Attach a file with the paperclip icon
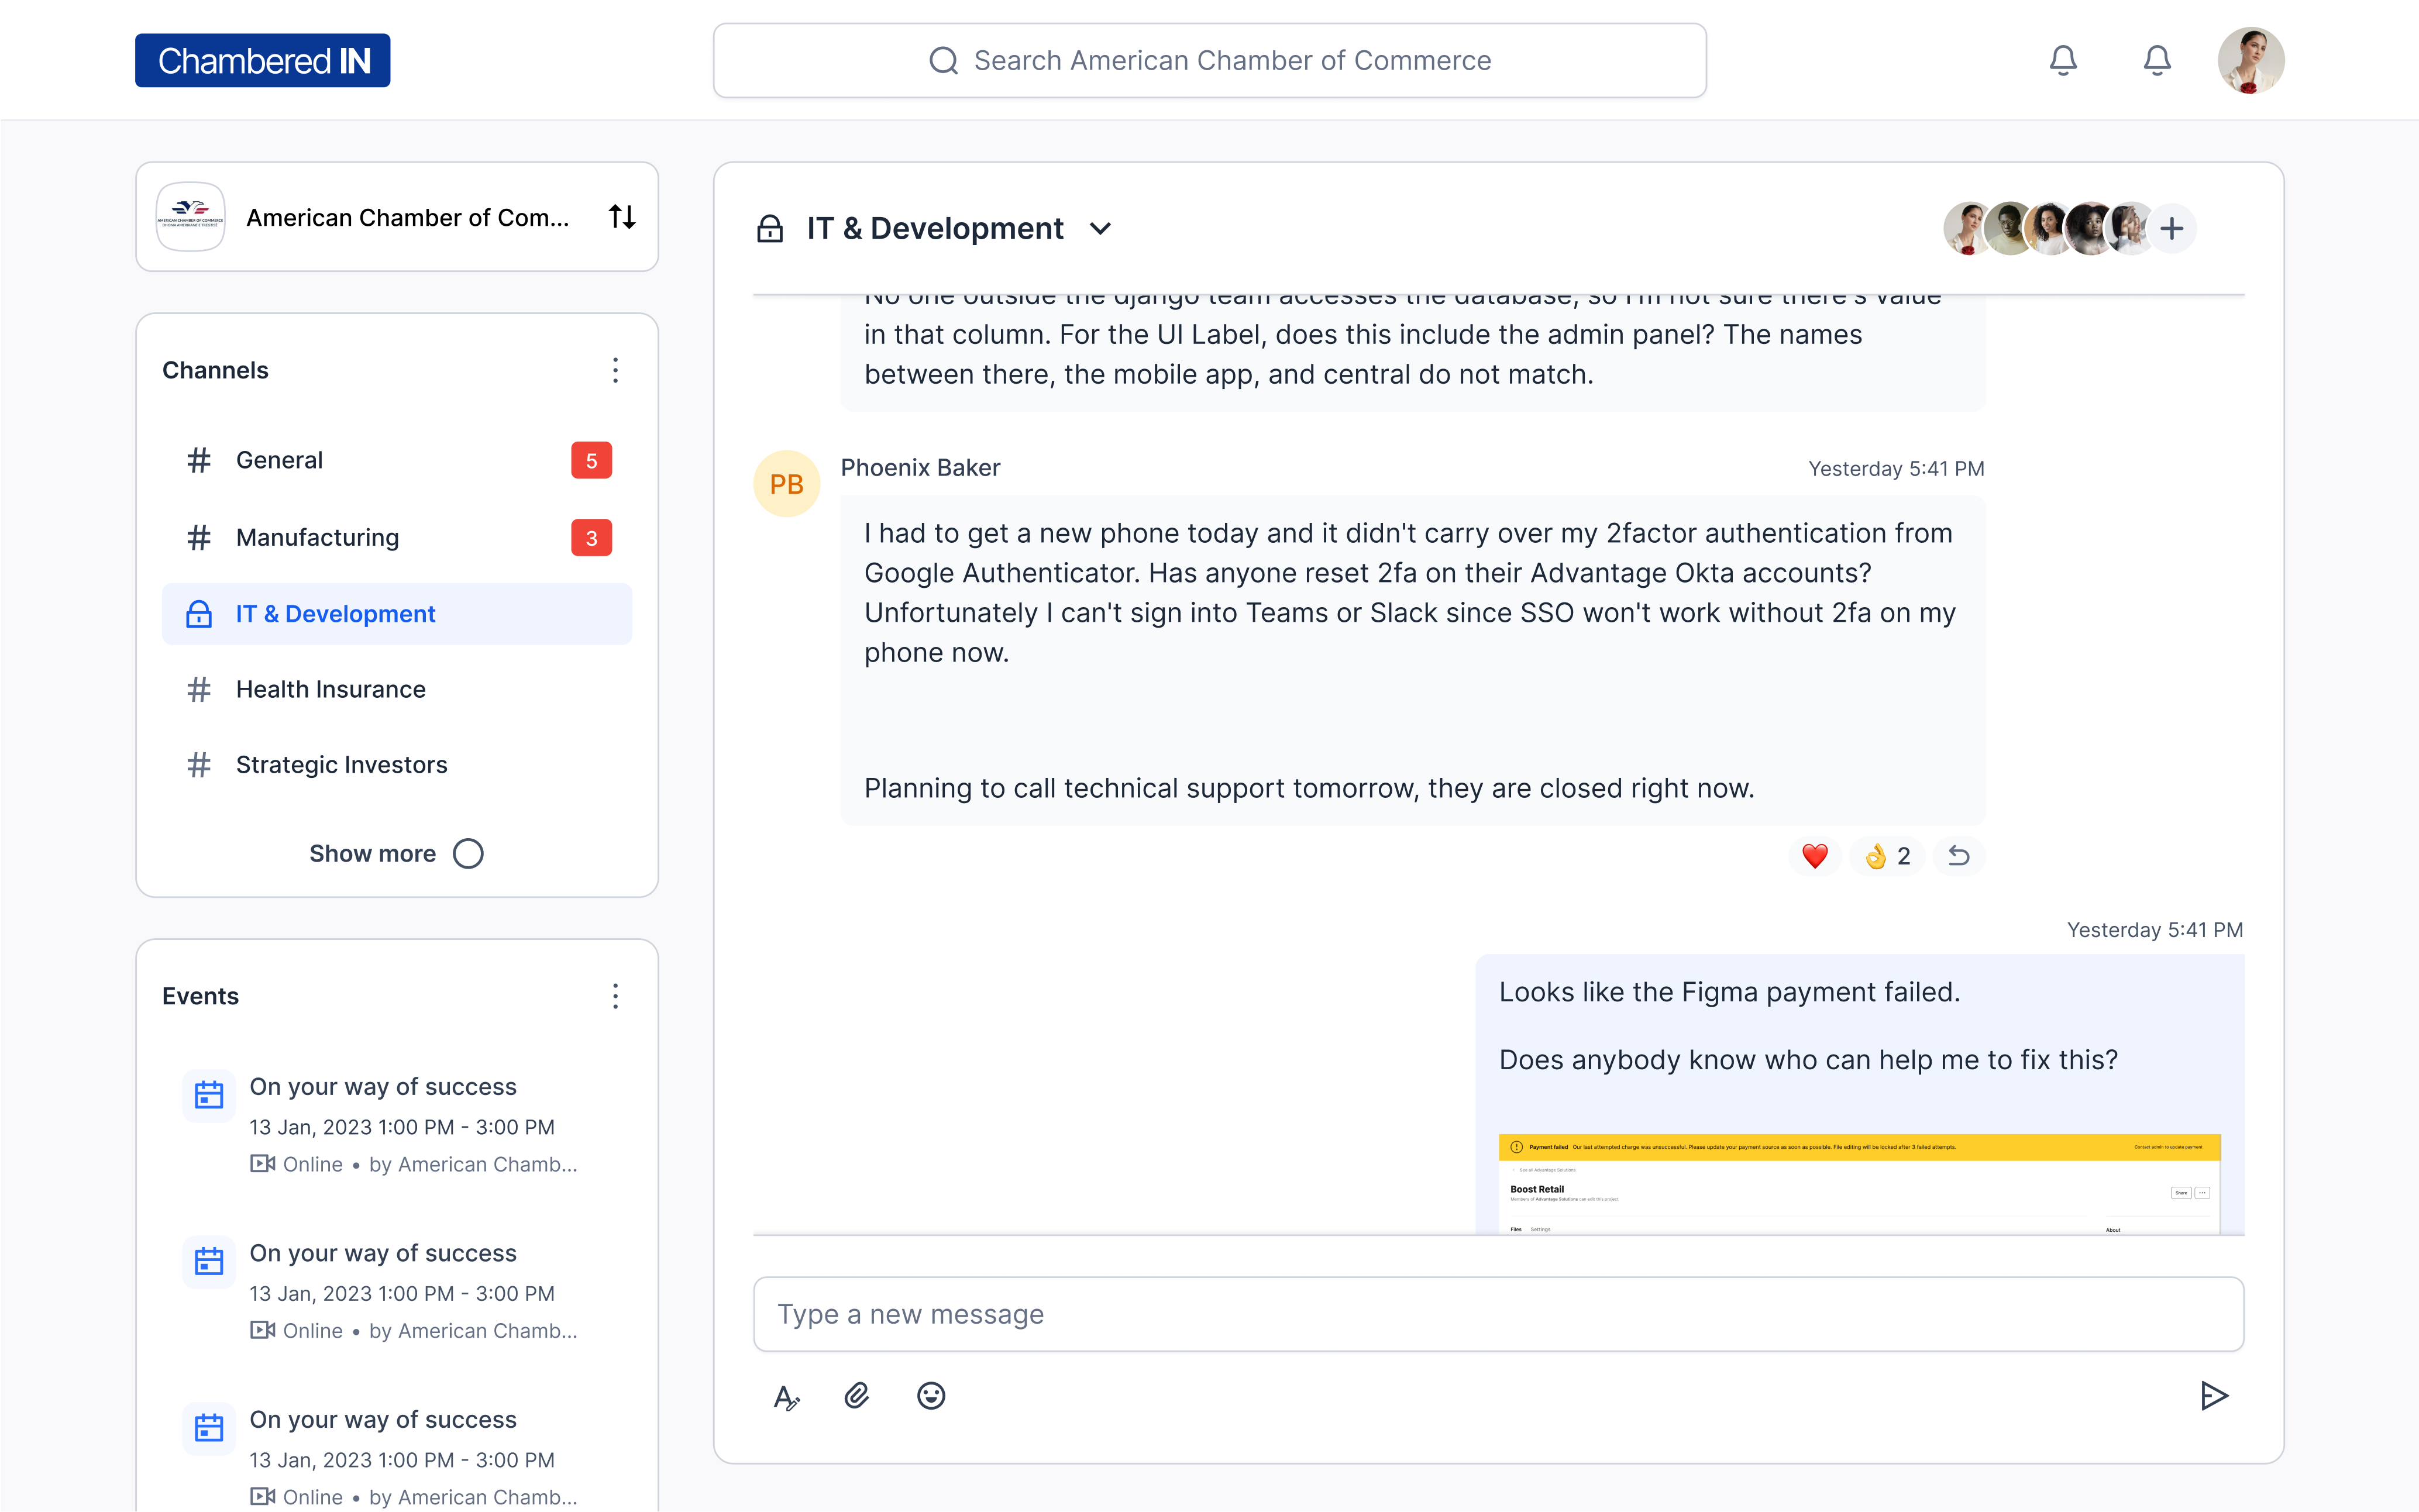2419x1512 pixels. coord(857,1396)
